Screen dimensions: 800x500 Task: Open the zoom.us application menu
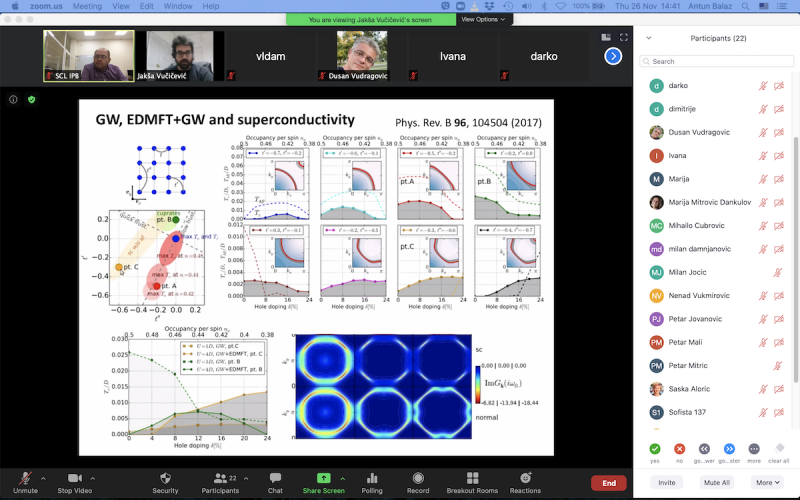[44, 6]
